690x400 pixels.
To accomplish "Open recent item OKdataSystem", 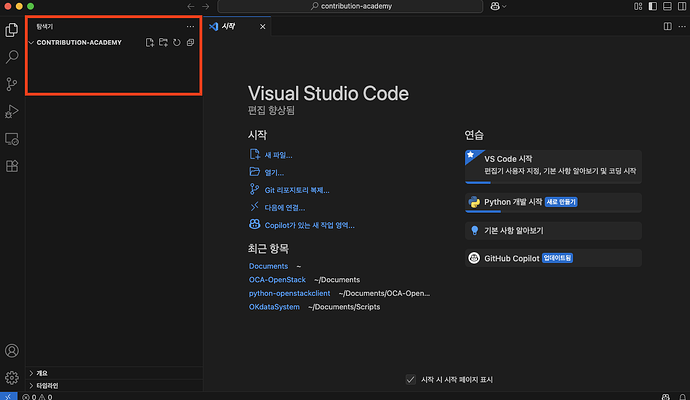I will tap(274, 307).
